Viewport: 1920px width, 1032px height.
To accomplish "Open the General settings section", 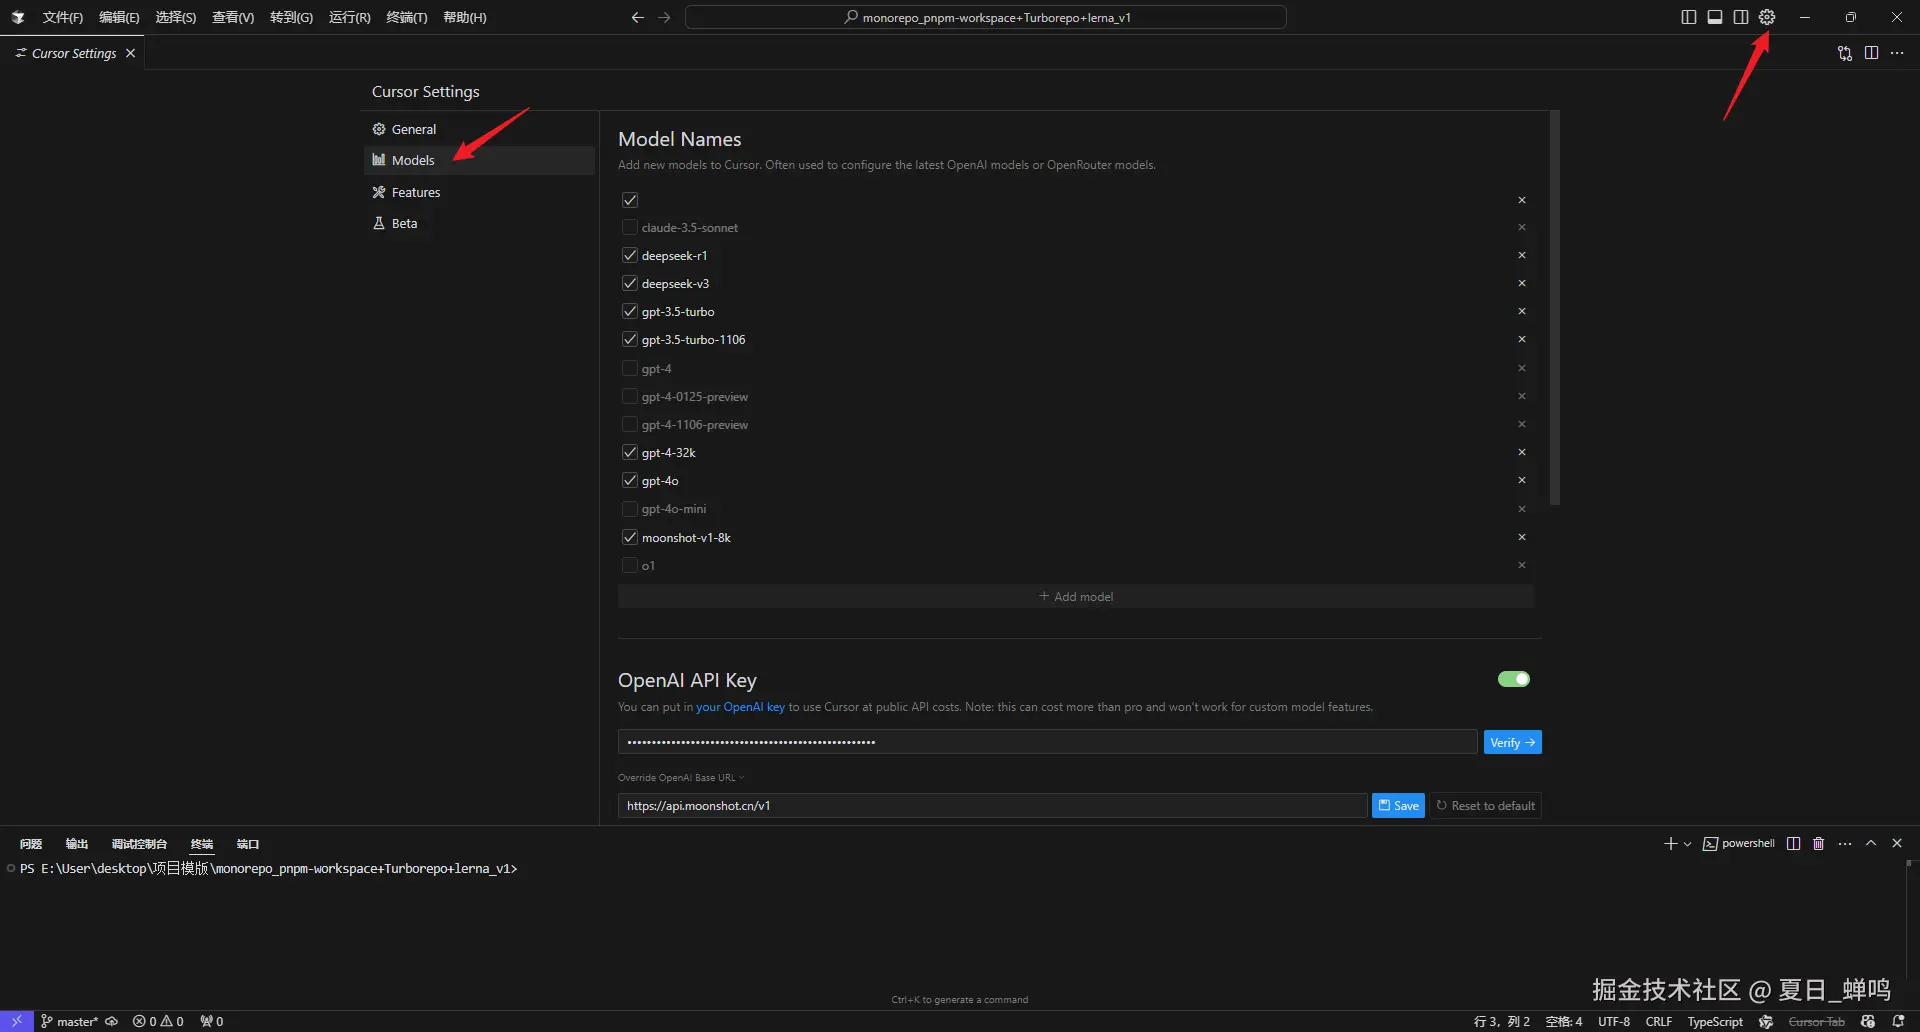I will pyautogui.click(x=479, y=129).
